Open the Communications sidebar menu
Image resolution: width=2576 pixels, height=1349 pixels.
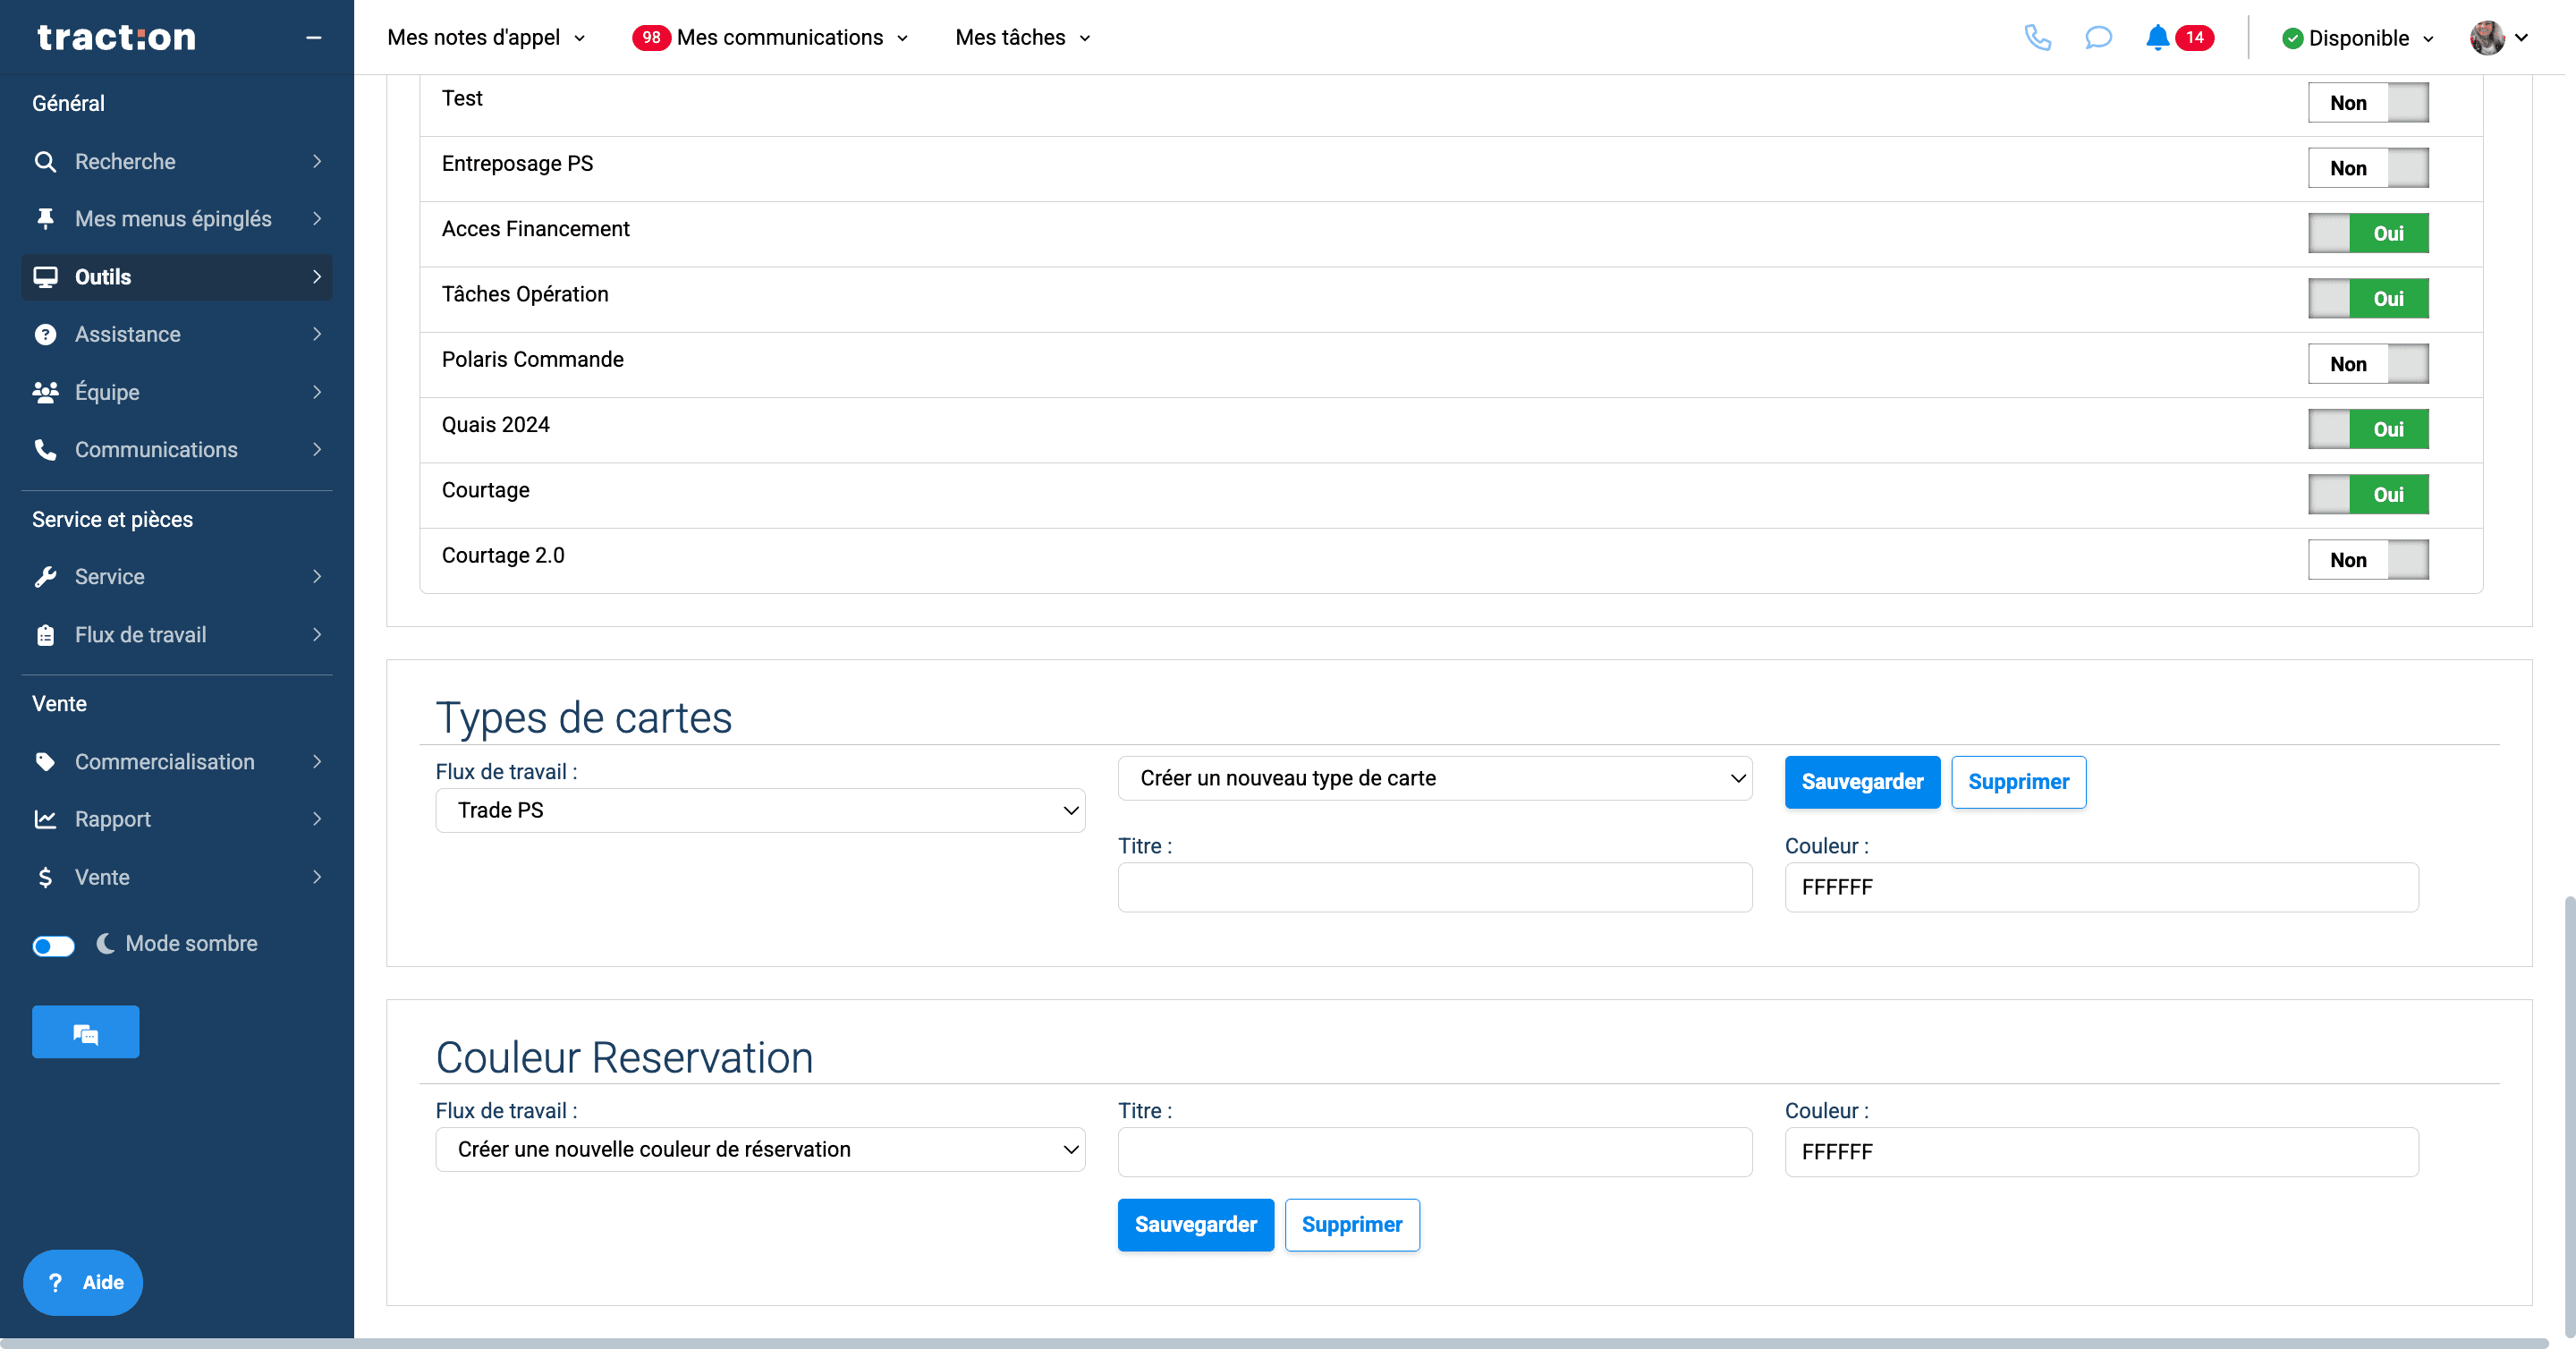177,449
